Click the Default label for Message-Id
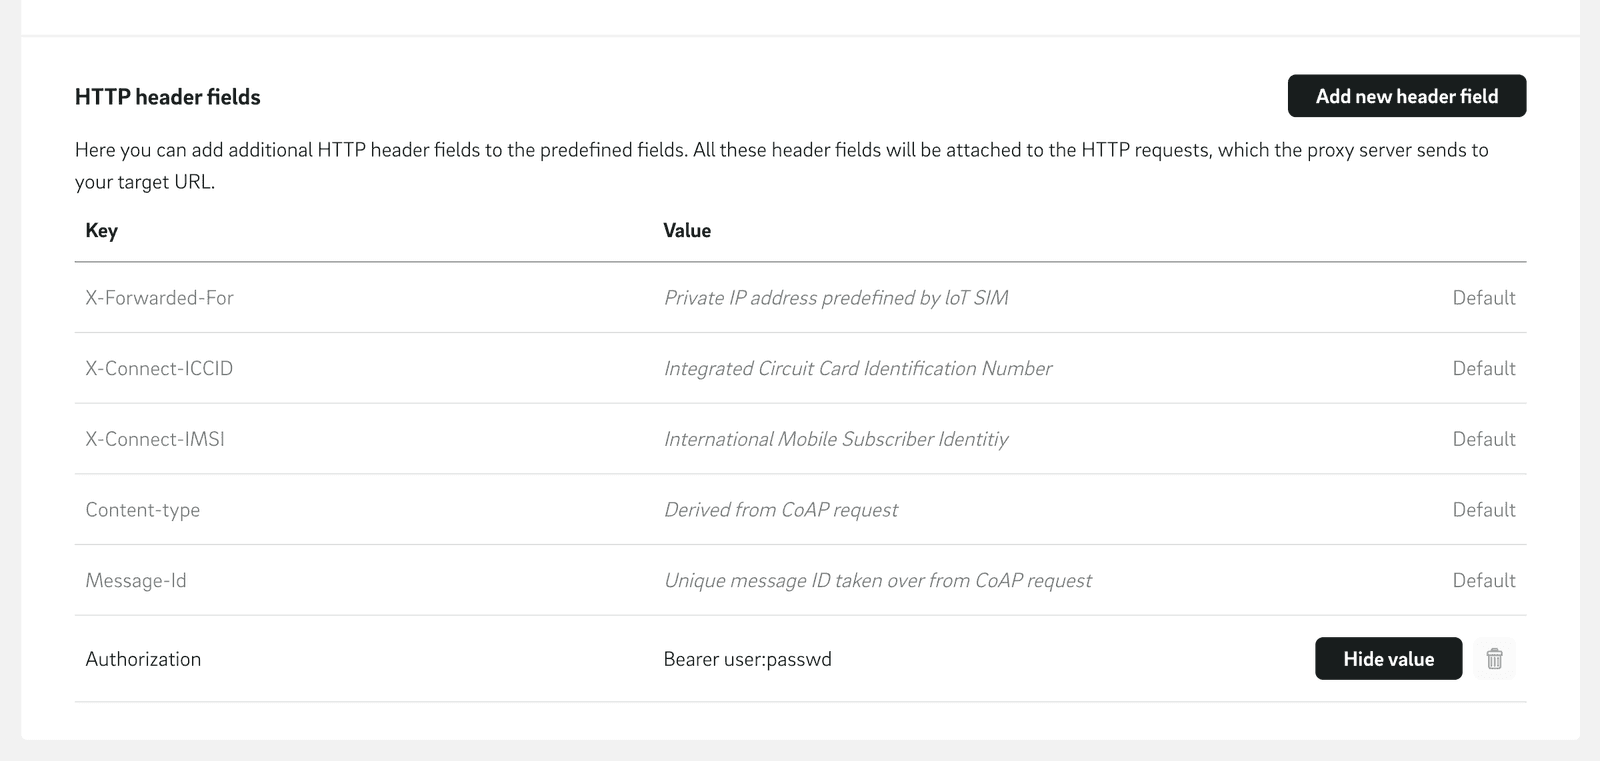Viewport: 1600px width, 761px height. (1484, 580)
